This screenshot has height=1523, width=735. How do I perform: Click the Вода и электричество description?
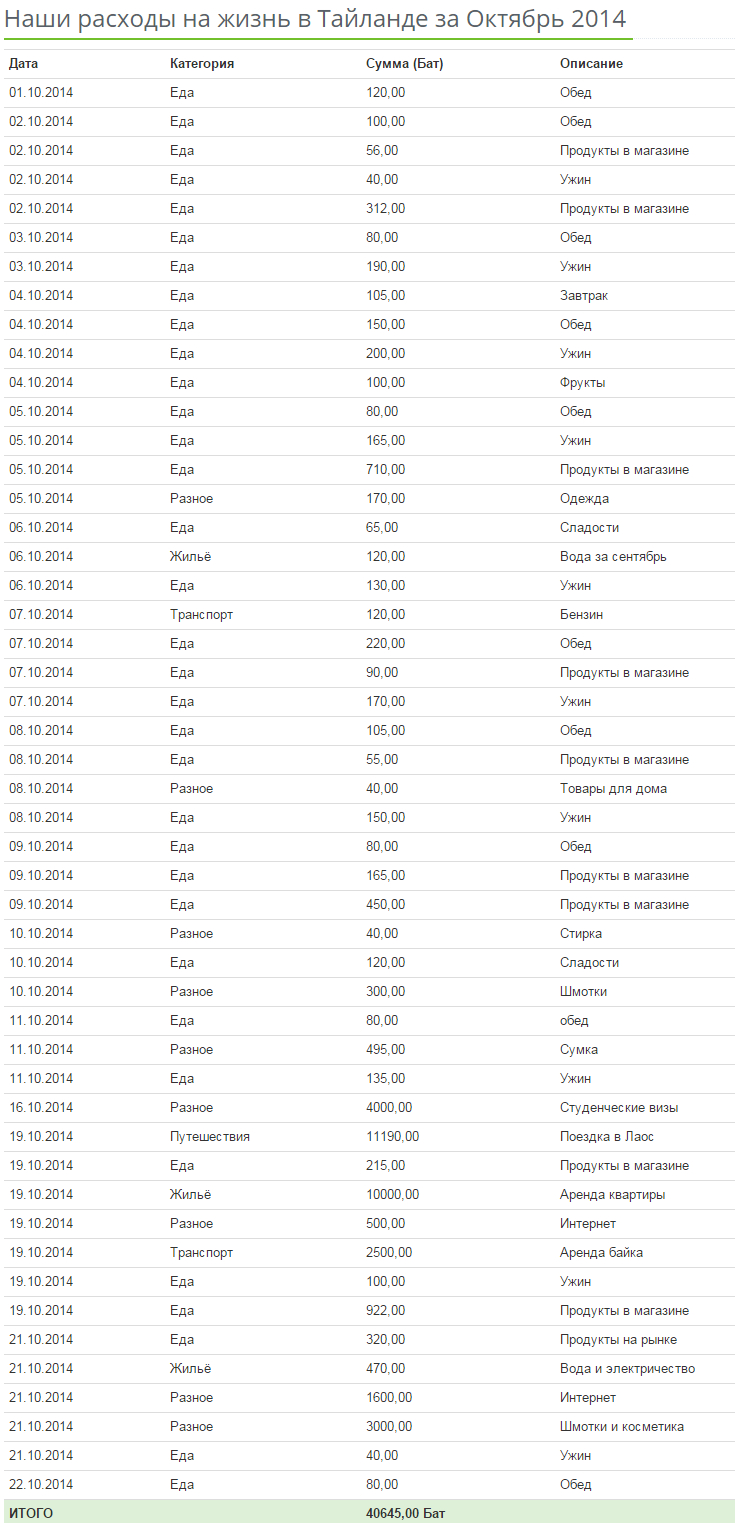627,1368
